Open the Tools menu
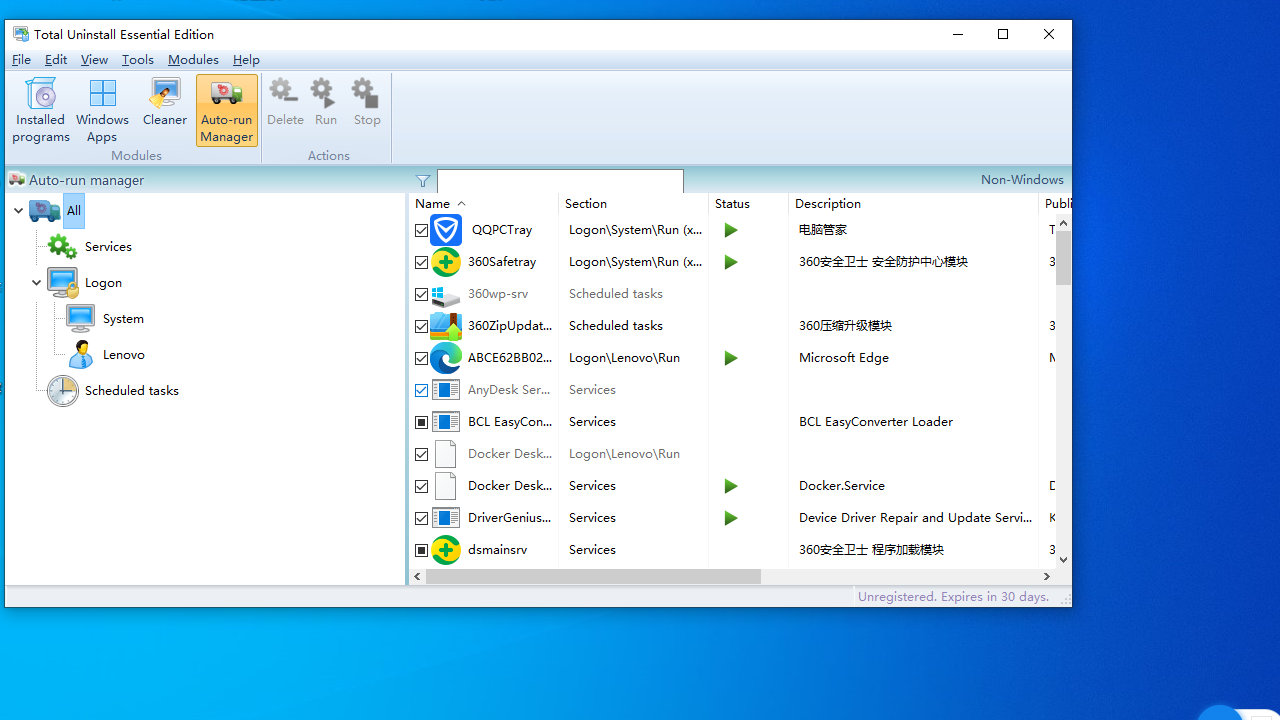 click(137, 59)
